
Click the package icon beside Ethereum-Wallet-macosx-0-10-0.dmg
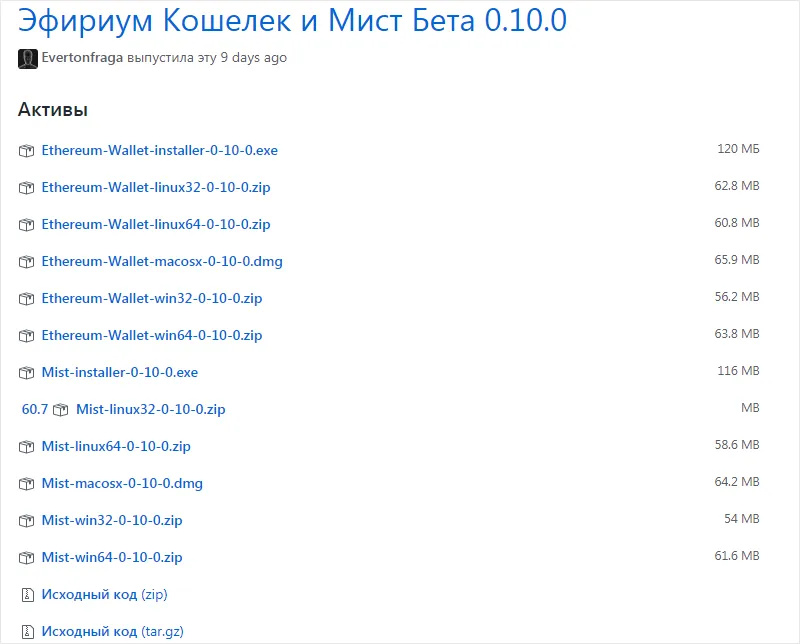click(26, 261)
